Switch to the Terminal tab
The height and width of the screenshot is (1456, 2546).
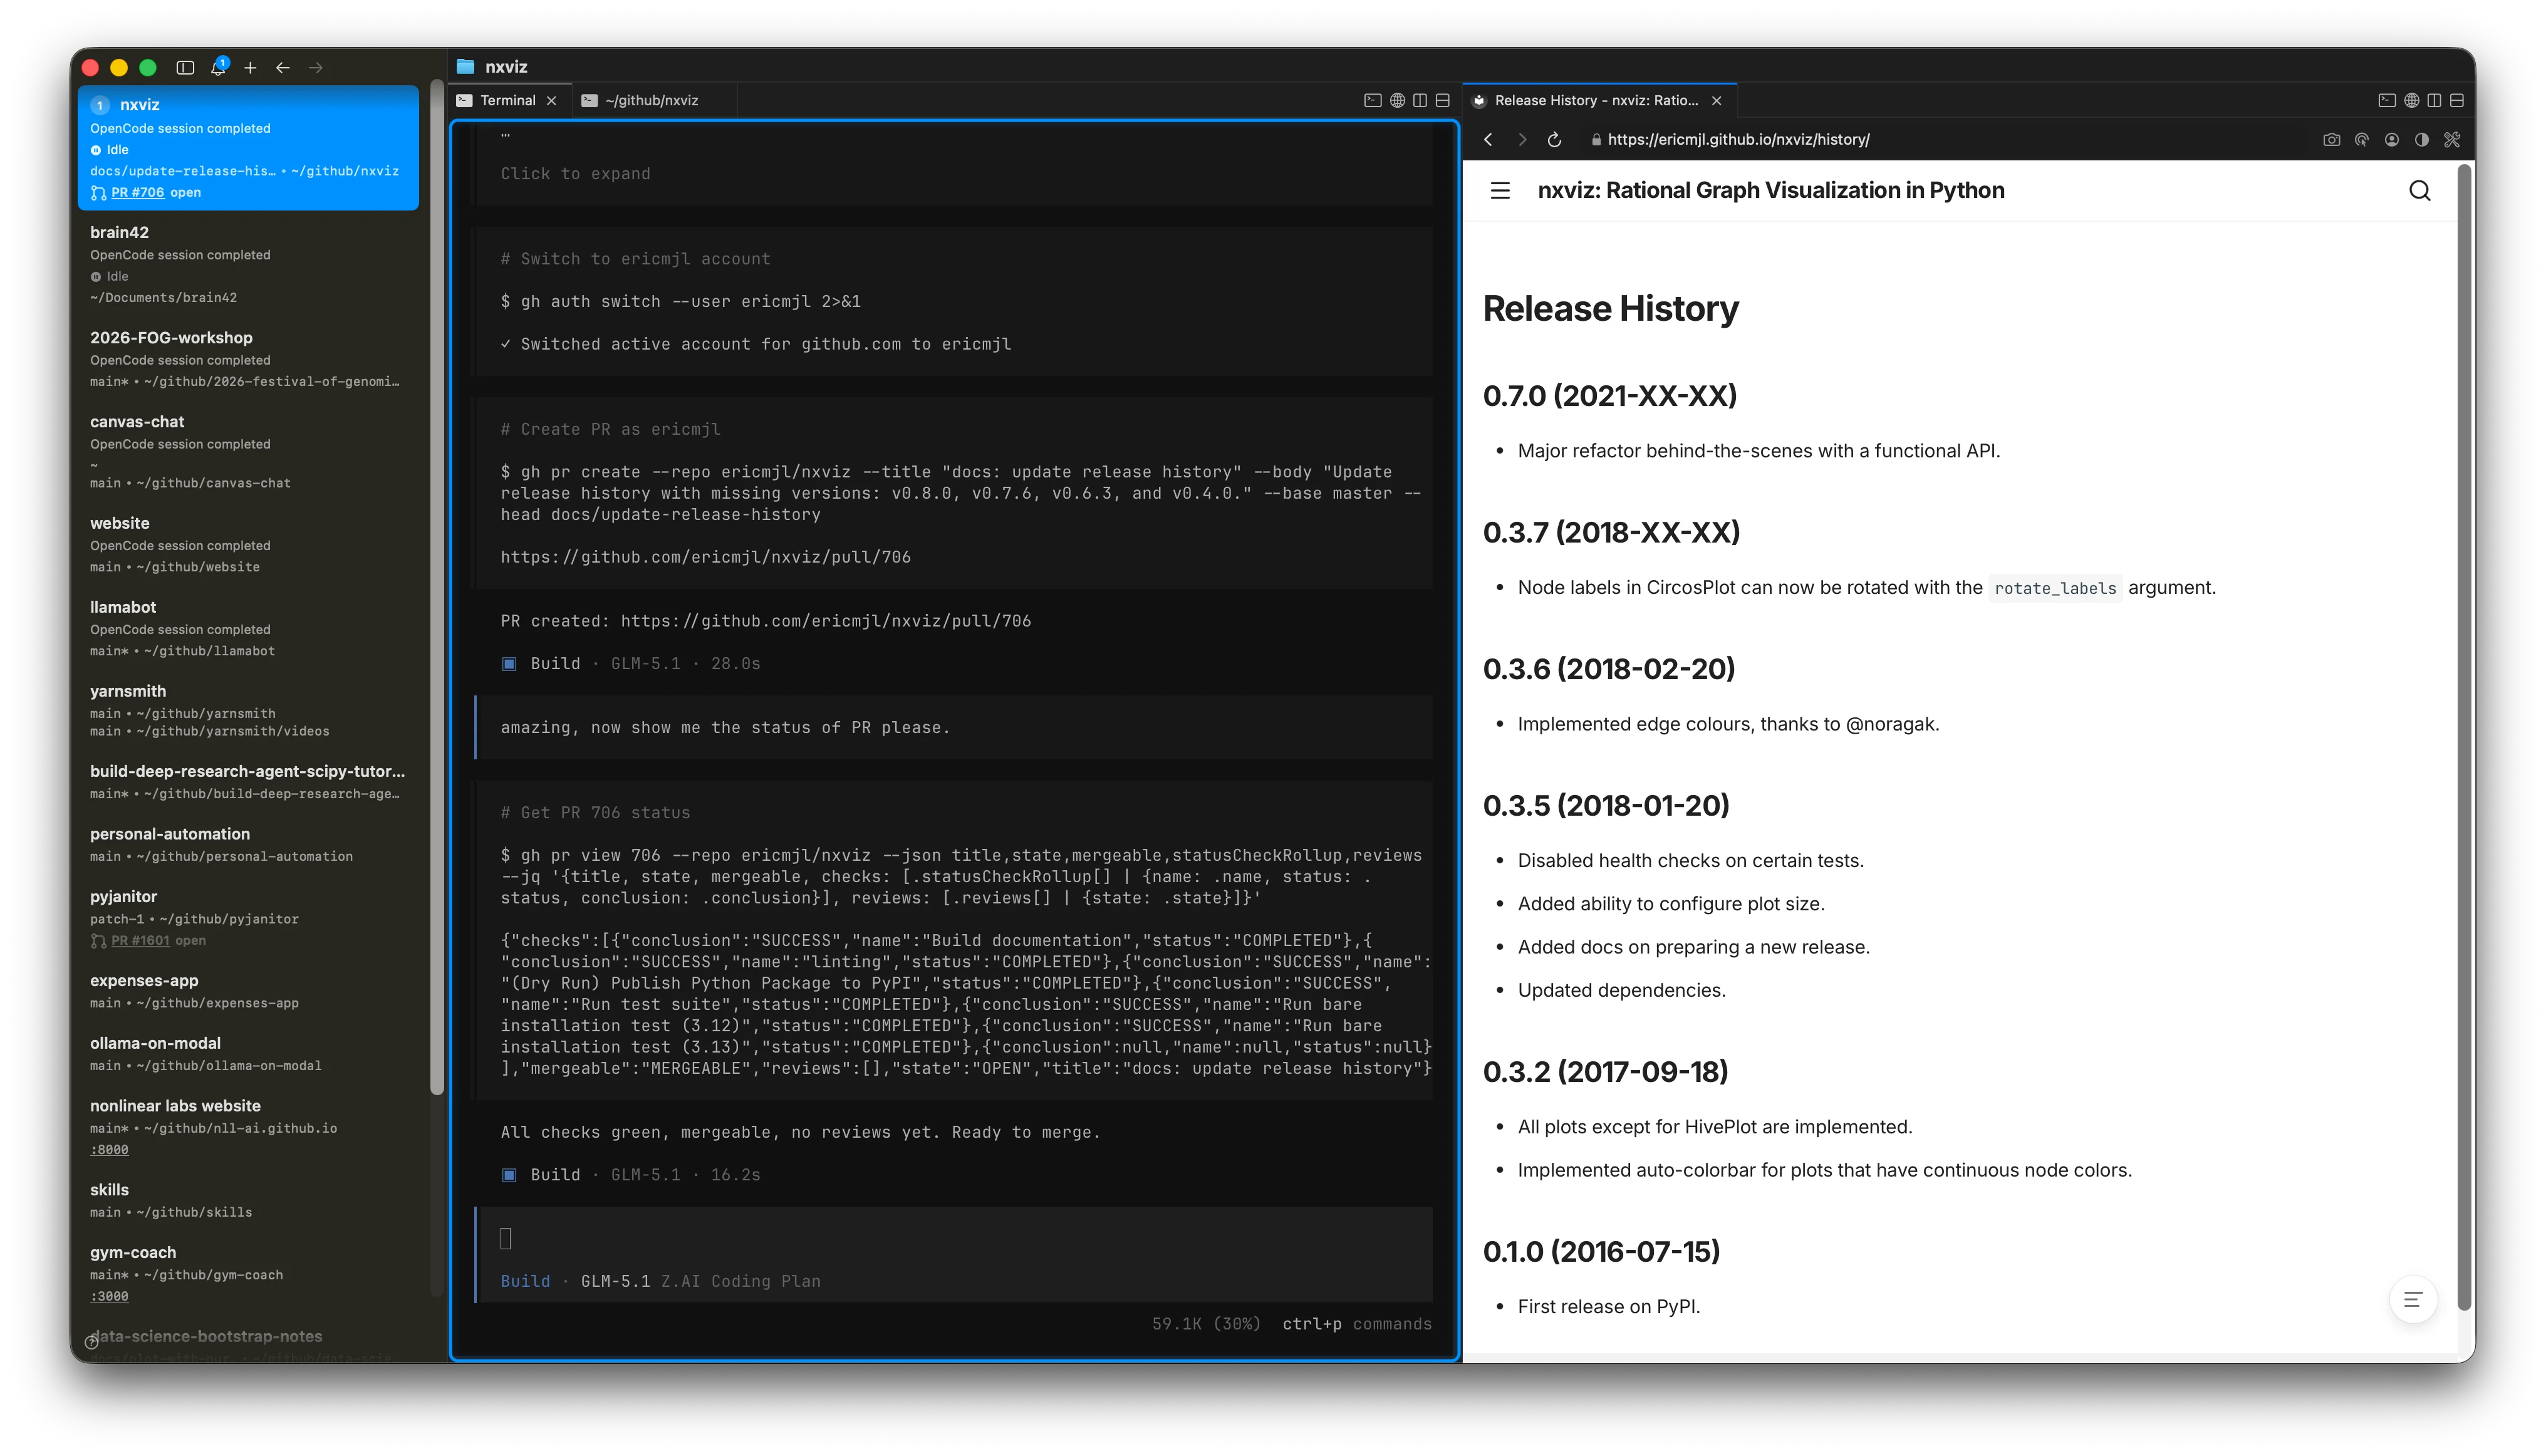point(508,100)
